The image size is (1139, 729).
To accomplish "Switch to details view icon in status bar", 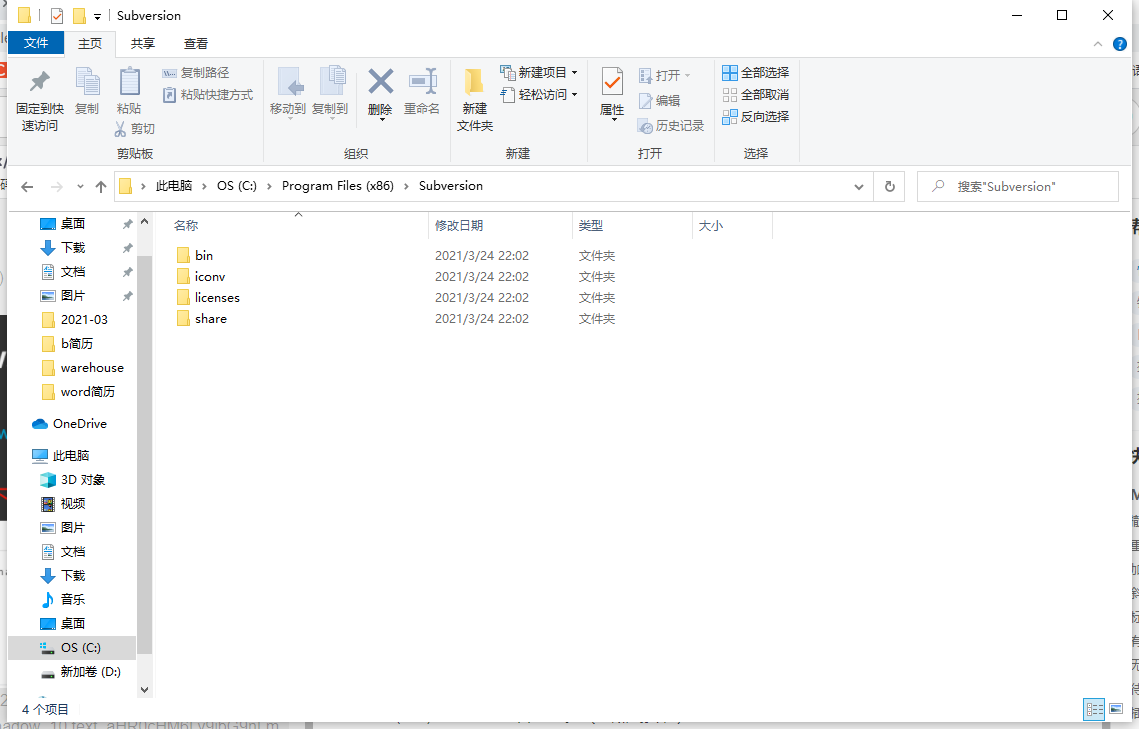I will point(1094,709).
